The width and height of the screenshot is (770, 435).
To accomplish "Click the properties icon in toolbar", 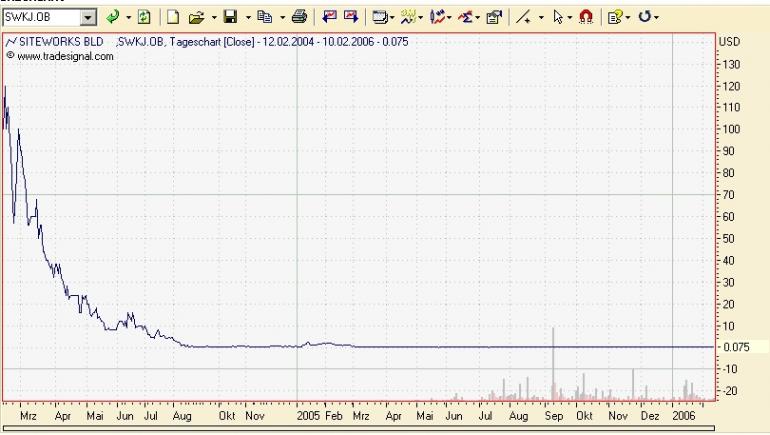I will pyautogui.click(x=493, y=17).
